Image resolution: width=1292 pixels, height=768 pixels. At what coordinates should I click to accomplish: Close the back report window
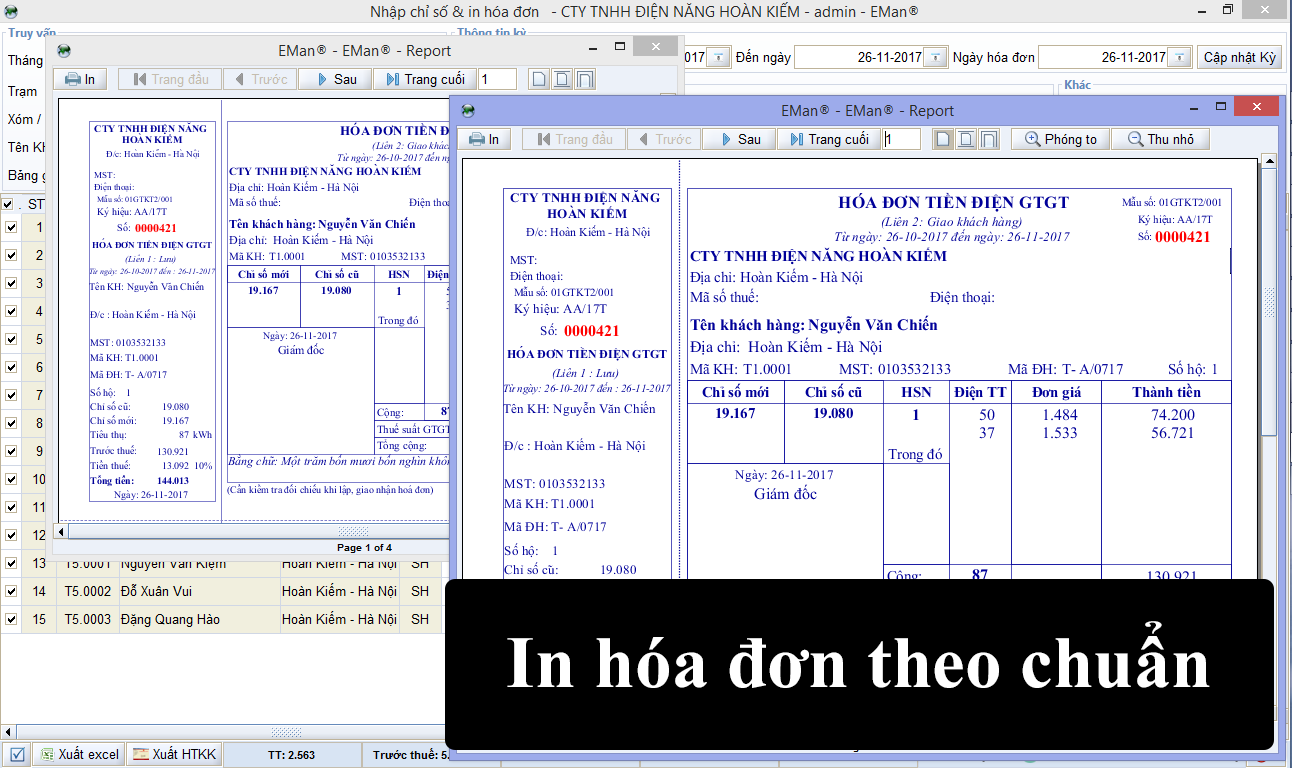[655, 46]
